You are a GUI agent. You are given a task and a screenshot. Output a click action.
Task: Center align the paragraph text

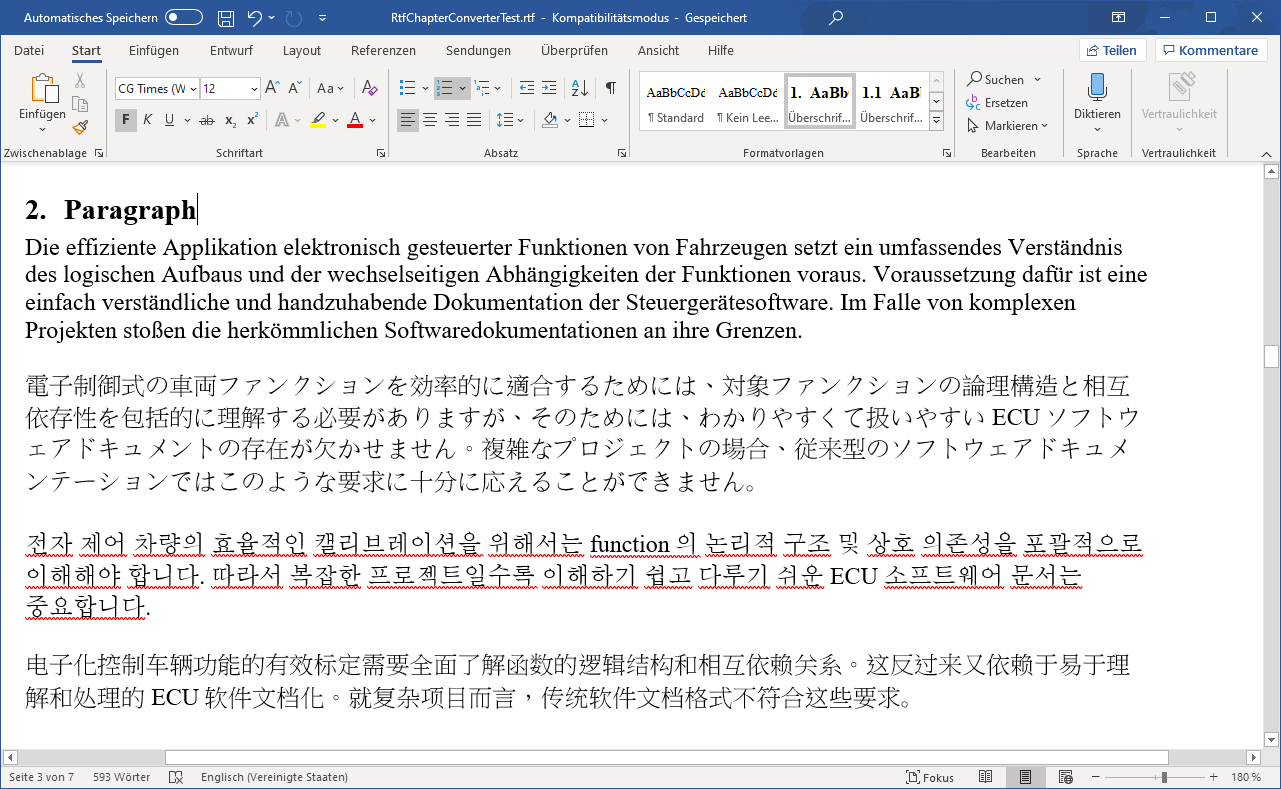click(429, 120)
